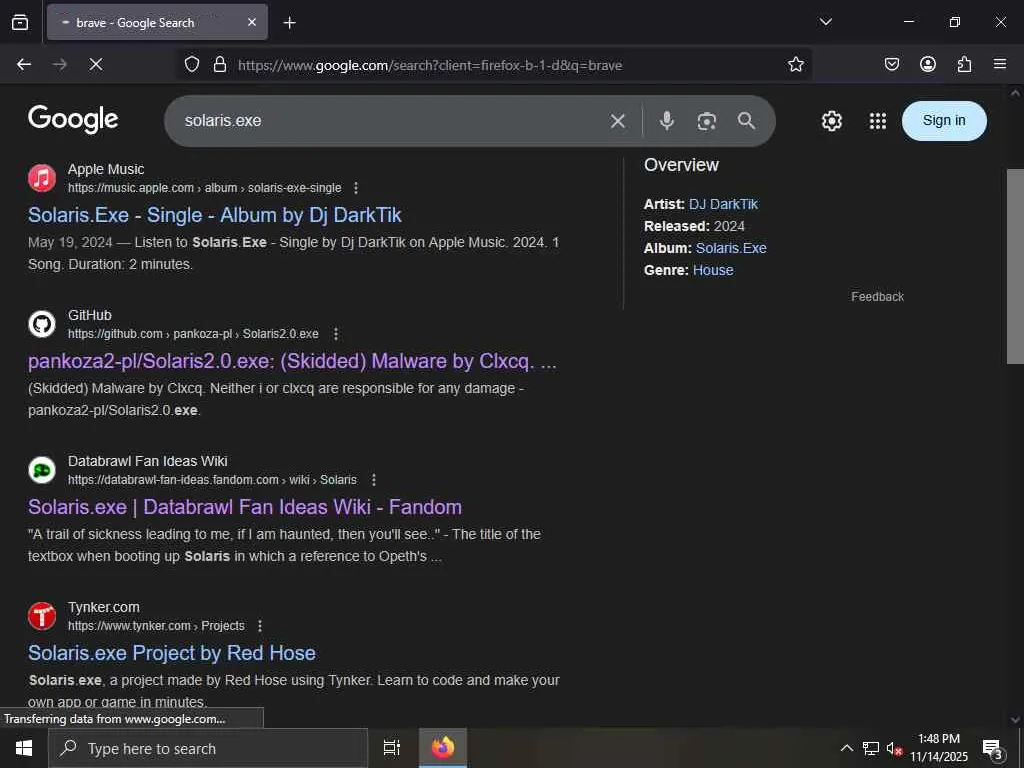1024x768 pixels.
Task: Open Solaris.exe Databrawl Fan Ideas Wiki link
Action: pyautogui.click(x=245, y=507)
